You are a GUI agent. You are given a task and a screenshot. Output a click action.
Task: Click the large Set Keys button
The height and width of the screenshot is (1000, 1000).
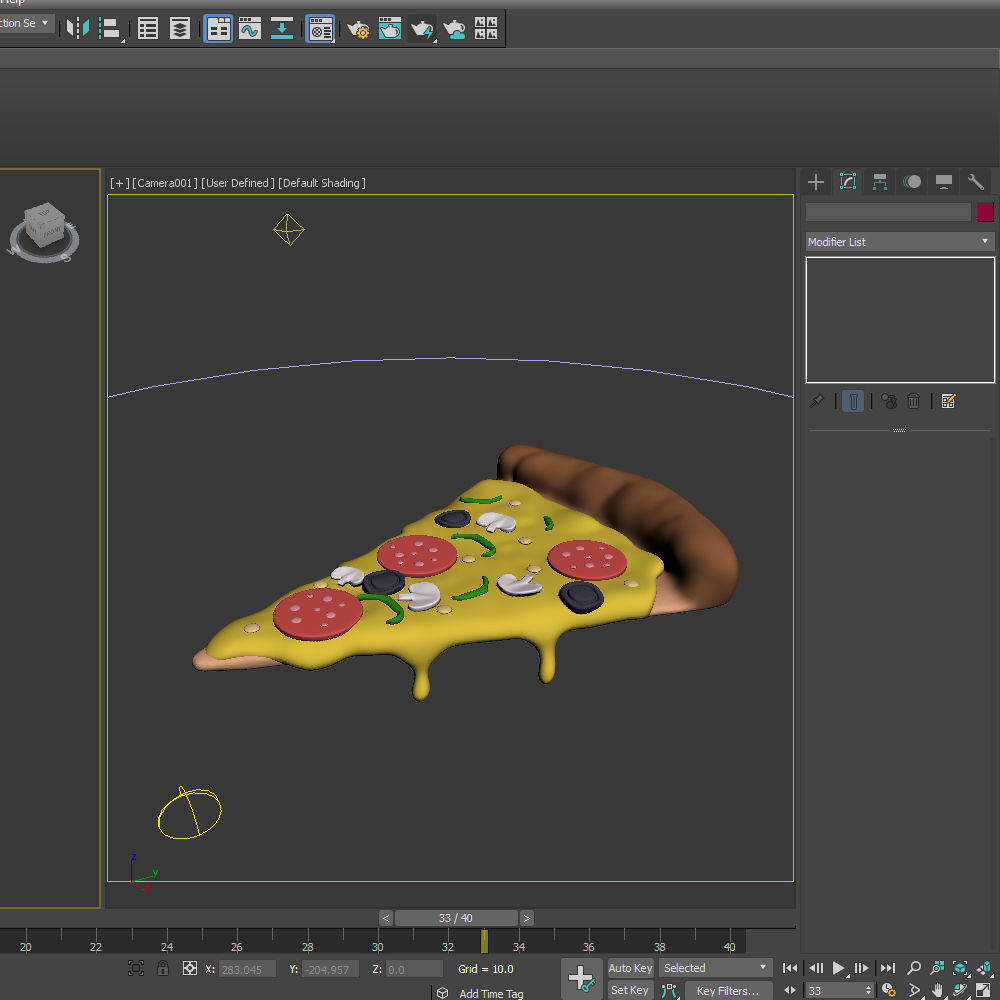tap(582, 979)
